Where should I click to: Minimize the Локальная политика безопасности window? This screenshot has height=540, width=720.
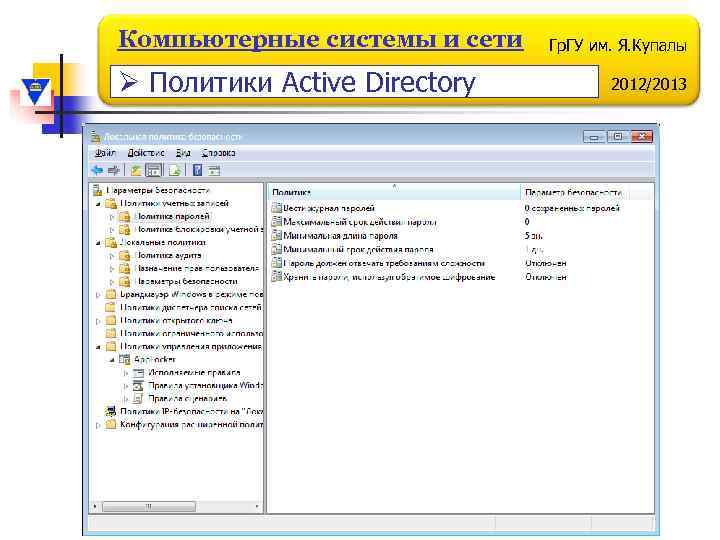(594, 137)
